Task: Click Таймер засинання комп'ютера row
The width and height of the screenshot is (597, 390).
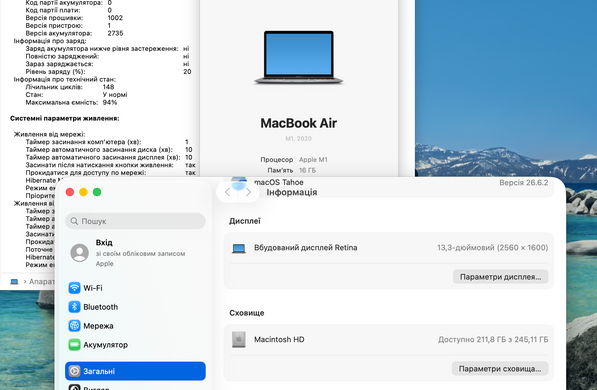Action: click(x=107, y=142)
